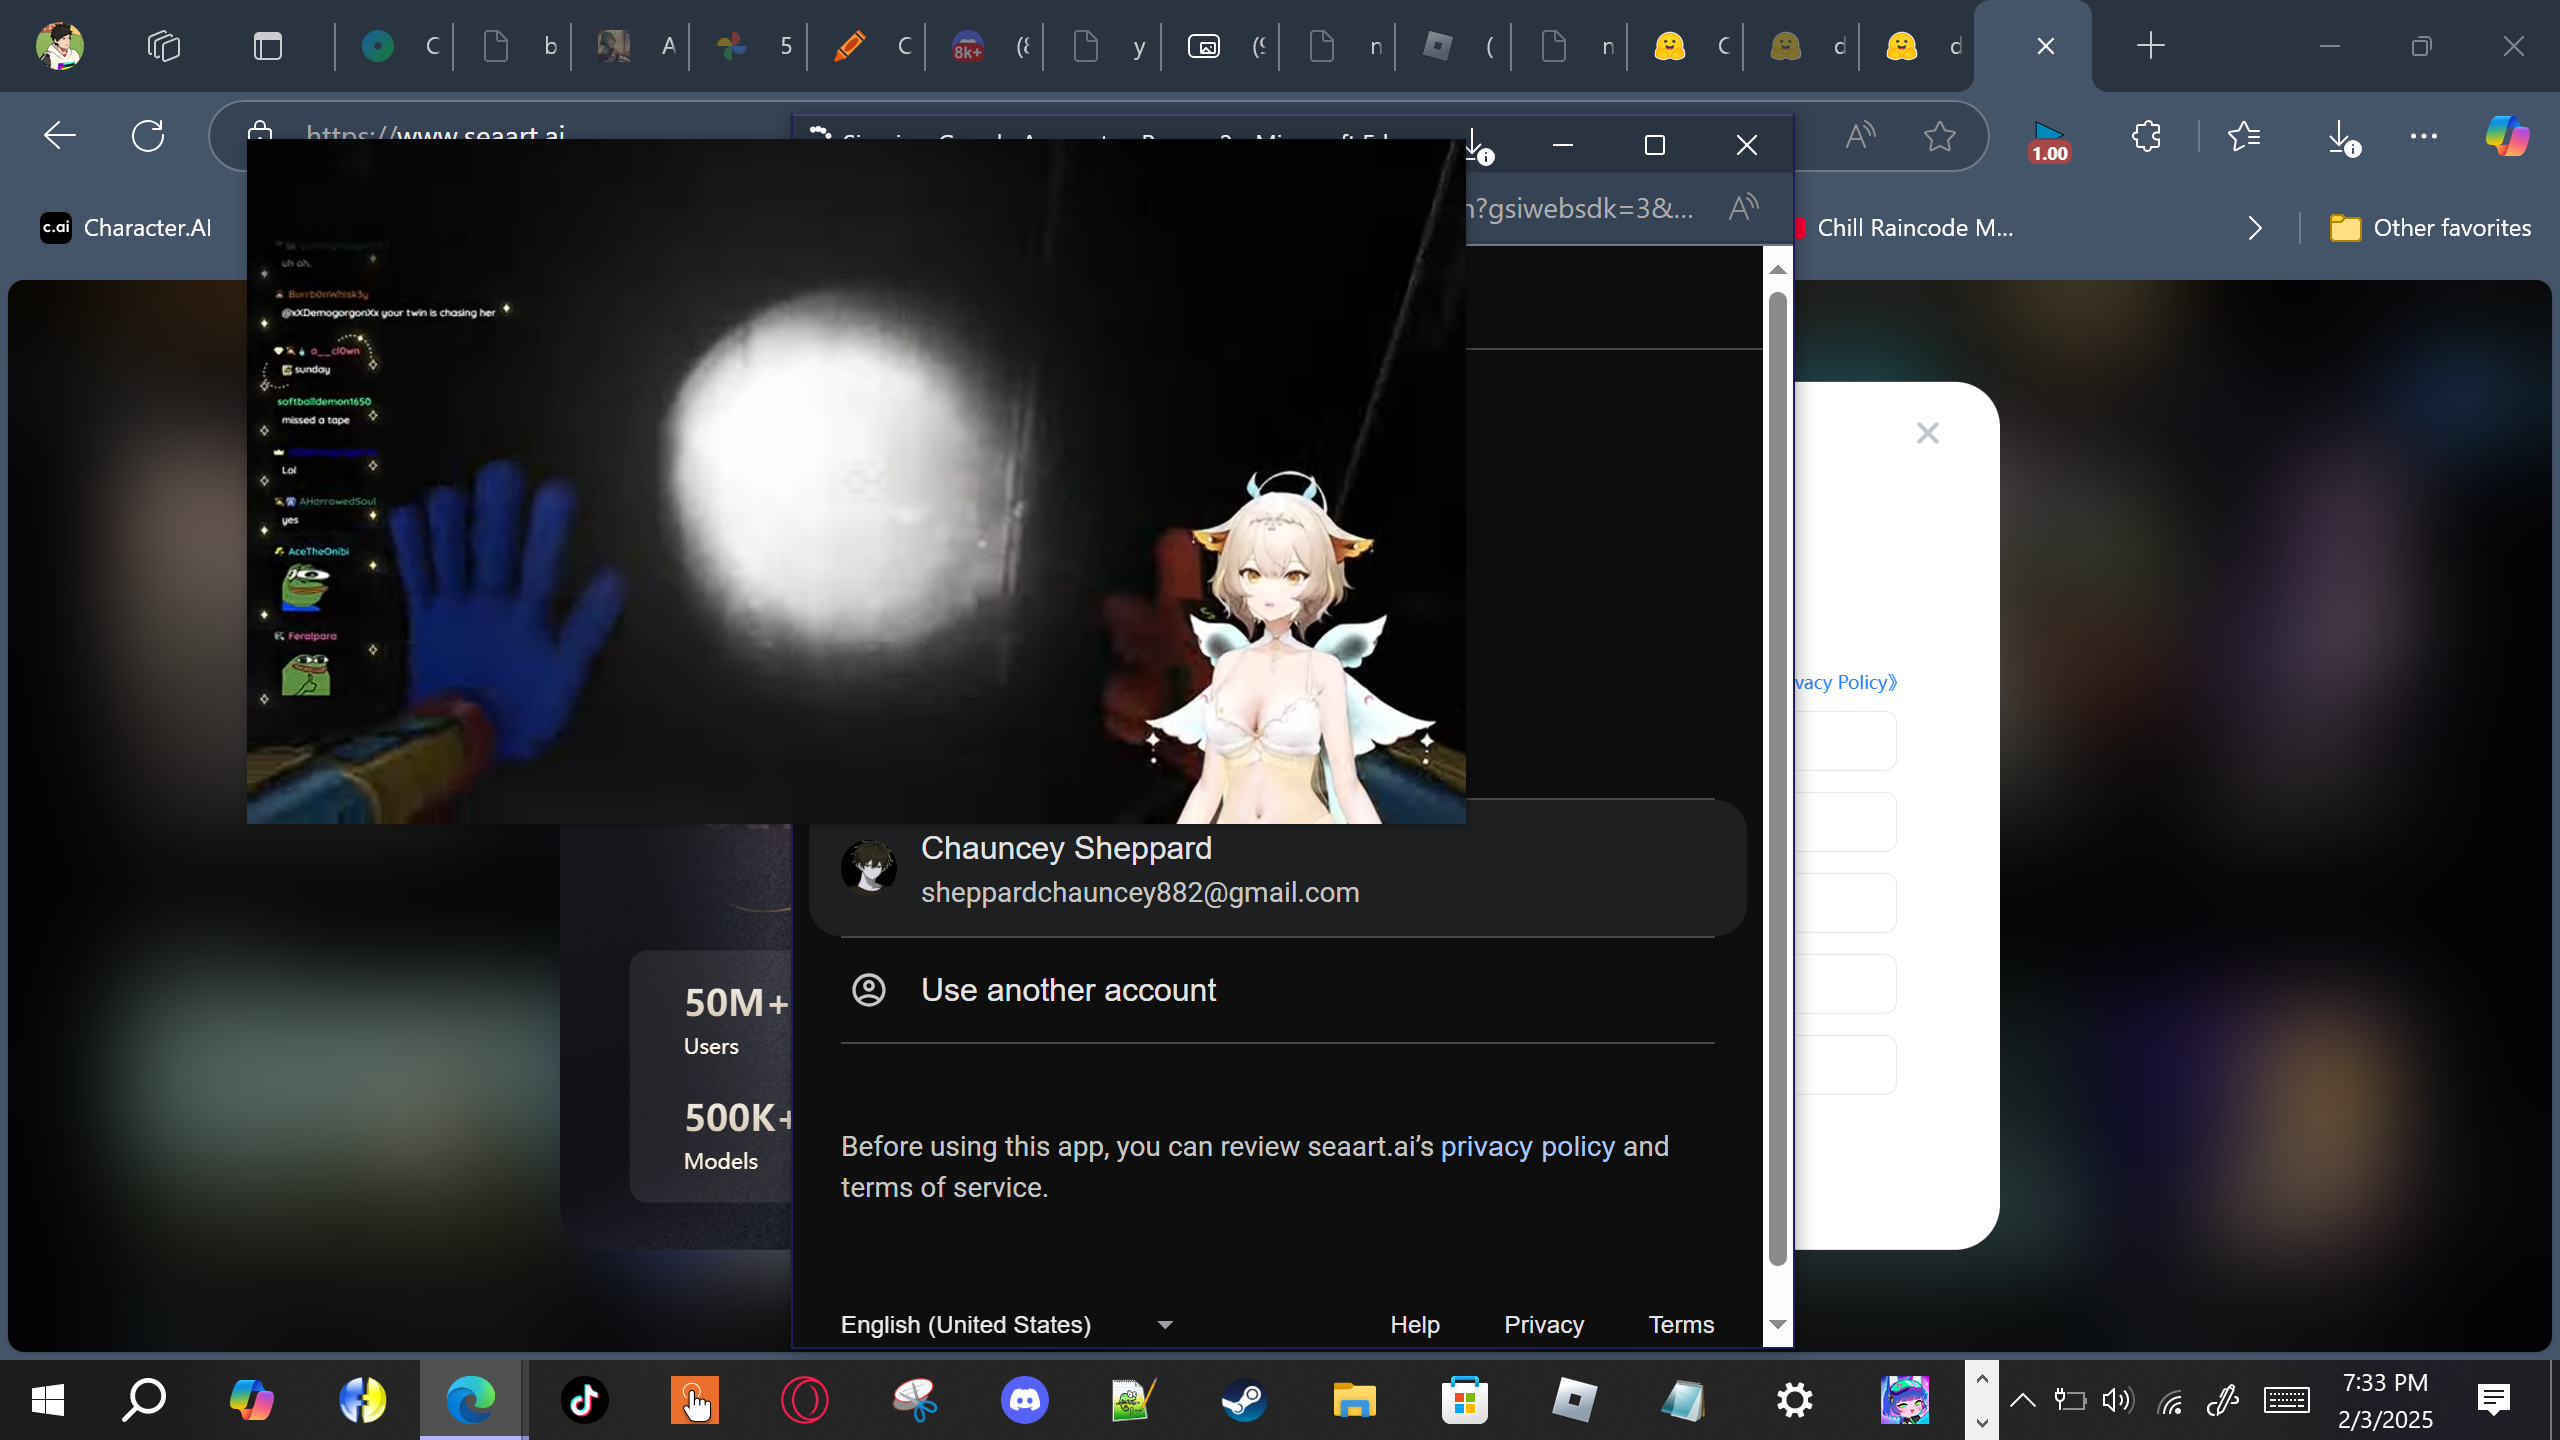Open the Edge Workspaces icon
This screenshot has height=1440, width=2560.
click(163, 46)
